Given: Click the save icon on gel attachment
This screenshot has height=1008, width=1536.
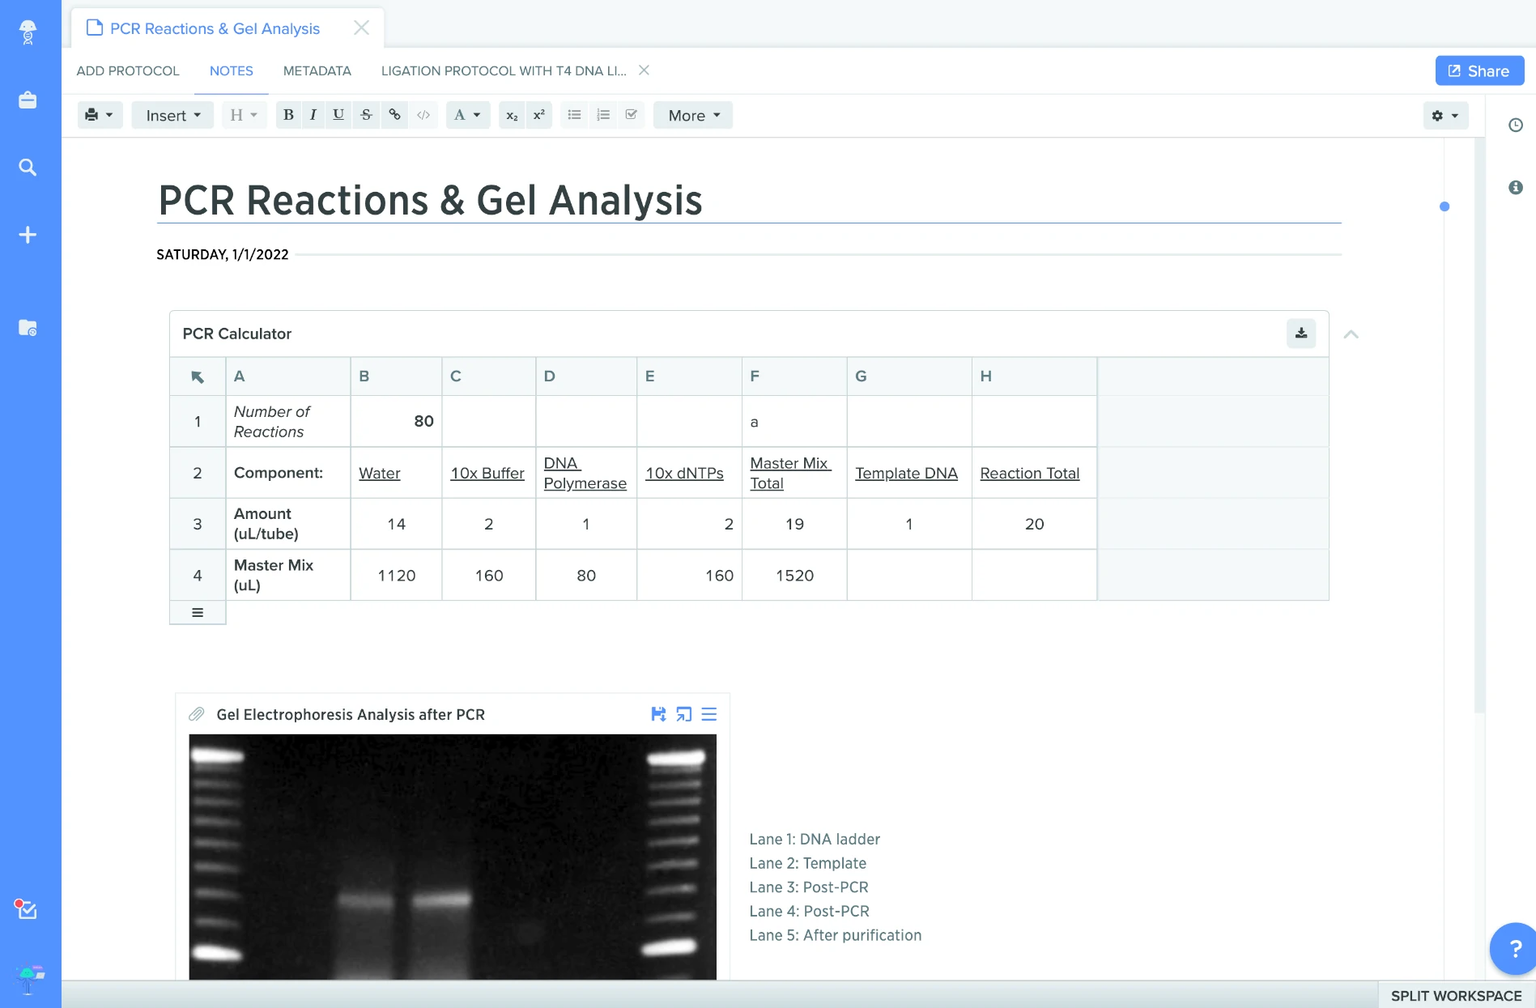Looking at the screenshot, I should click(658, 714).
